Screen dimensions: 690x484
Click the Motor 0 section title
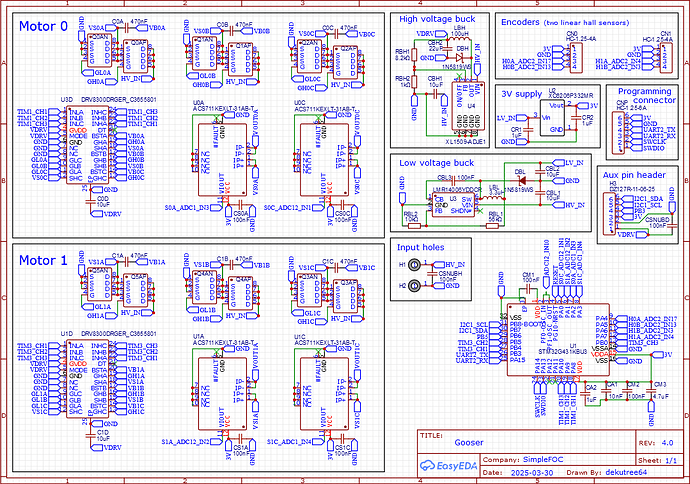tap(43, 28)
